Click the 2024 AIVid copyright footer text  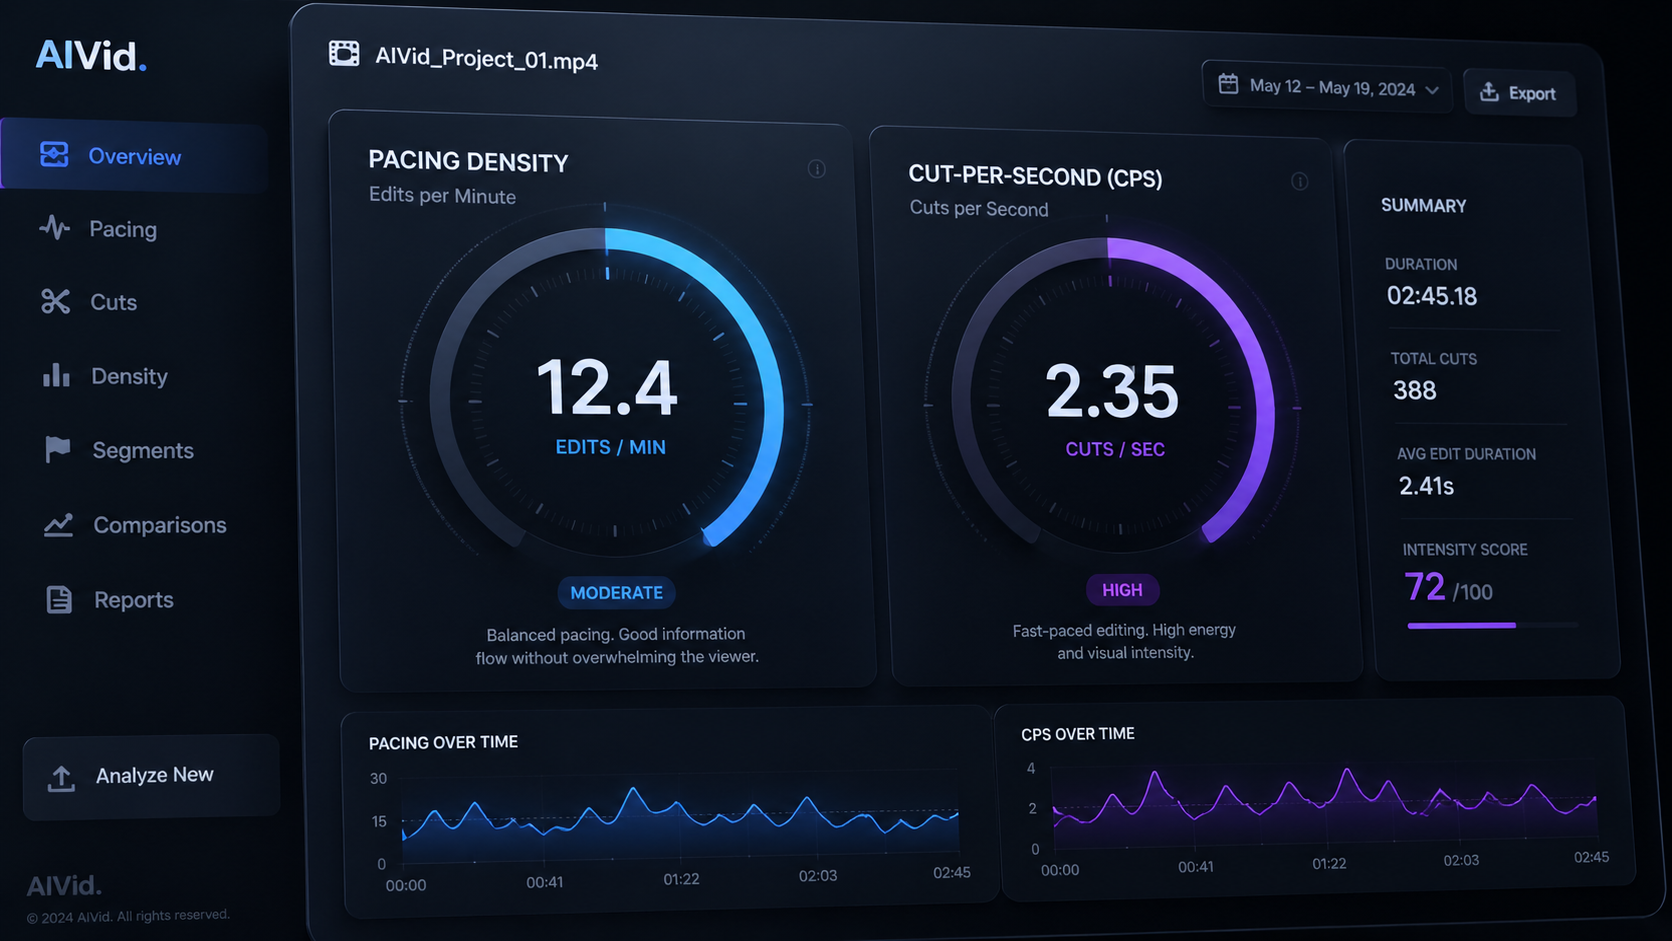(128, 916)
